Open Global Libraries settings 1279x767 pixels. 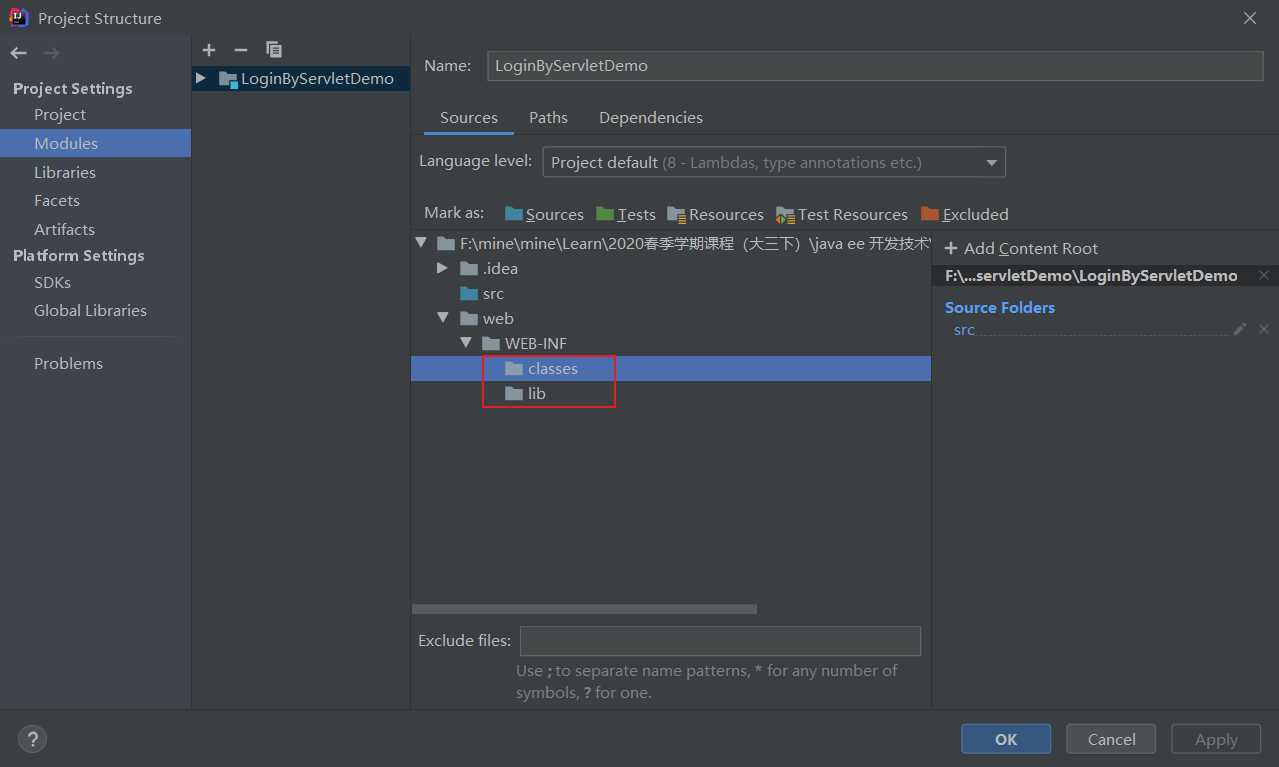click(x=90, y=310)
